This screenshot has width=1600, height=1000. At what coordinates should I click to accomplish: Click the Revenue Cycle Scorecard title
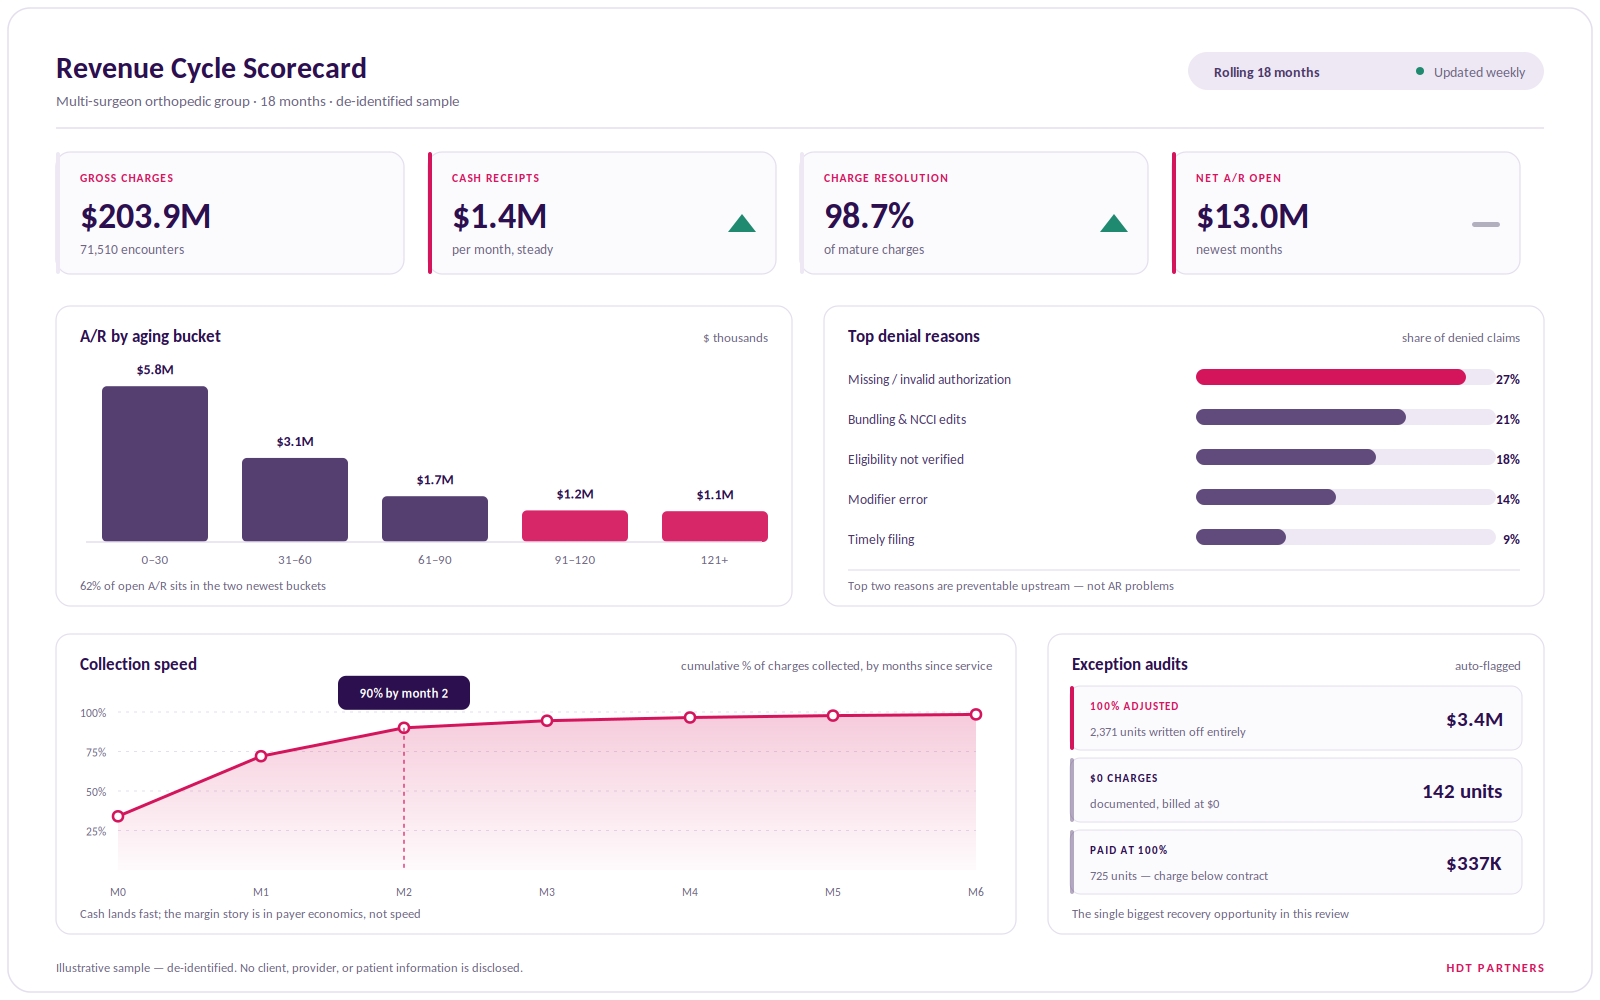(x=211, y=68)
